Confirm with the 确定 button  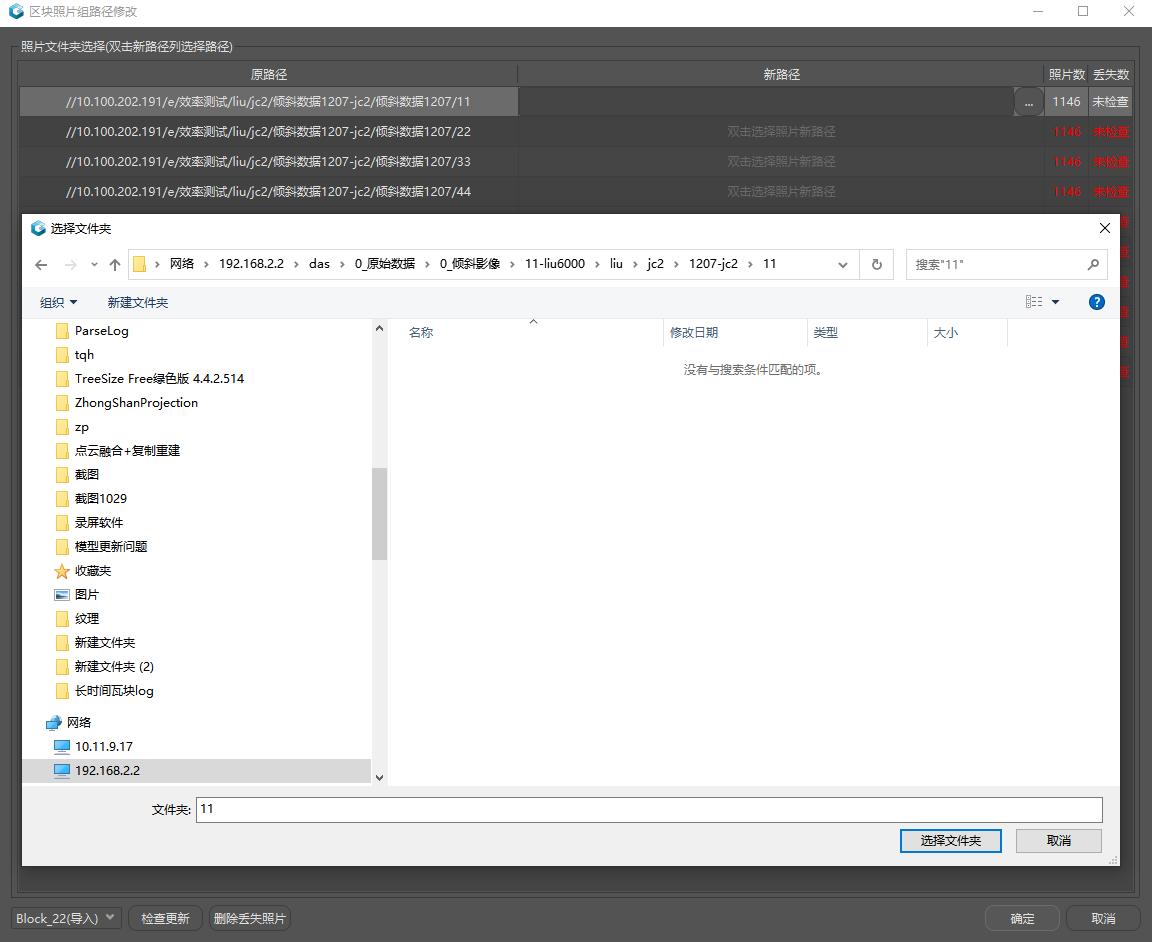(1022, 918)
